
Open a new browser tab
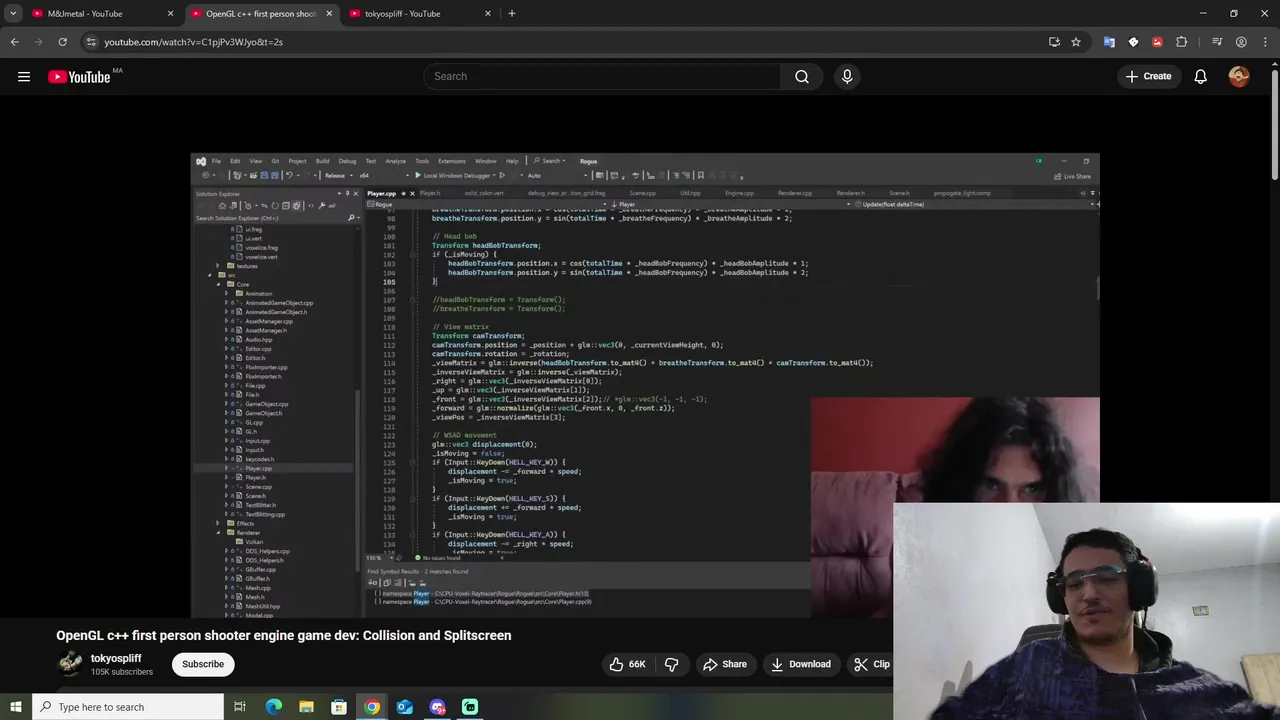pyautogui.click(x=512, y=14)
